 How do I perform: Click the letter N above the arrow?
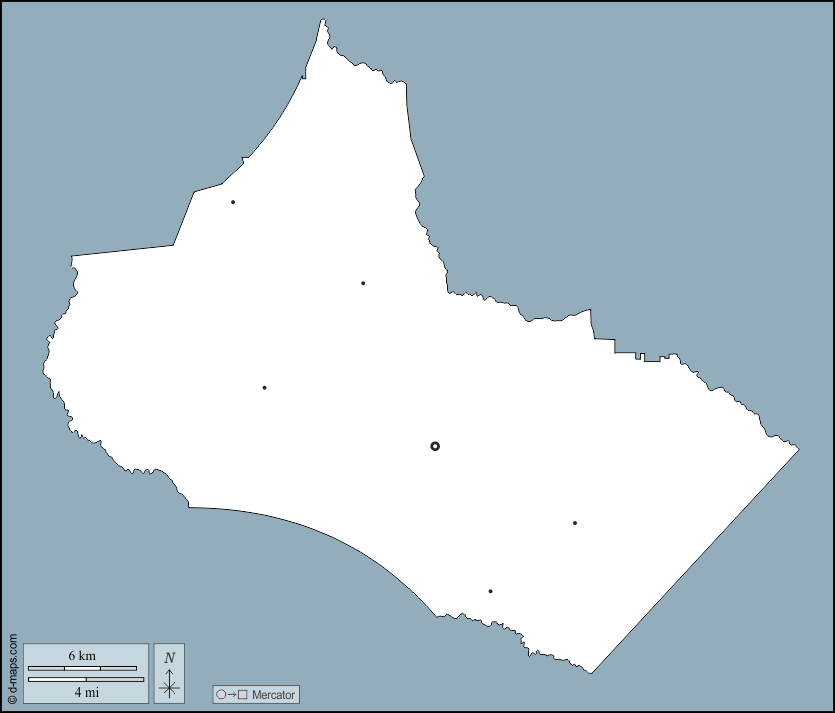pos(169,657)
